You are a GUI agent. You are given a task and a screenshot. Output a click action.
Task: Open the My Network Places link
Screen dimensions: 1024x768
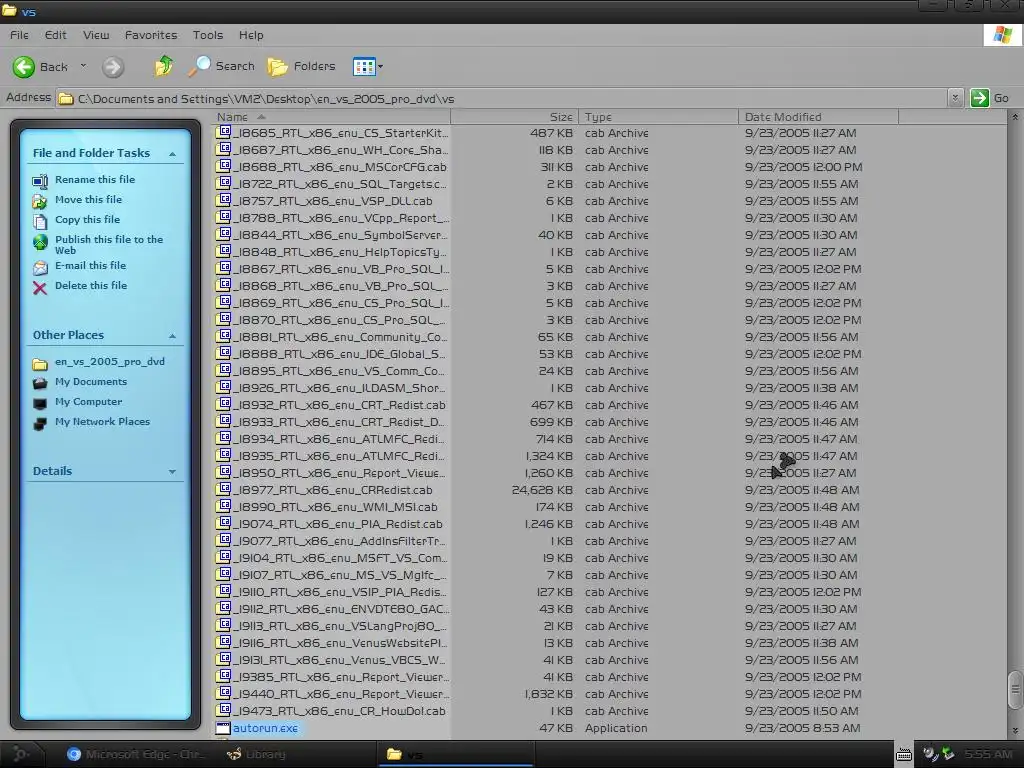tap(103, 421)
